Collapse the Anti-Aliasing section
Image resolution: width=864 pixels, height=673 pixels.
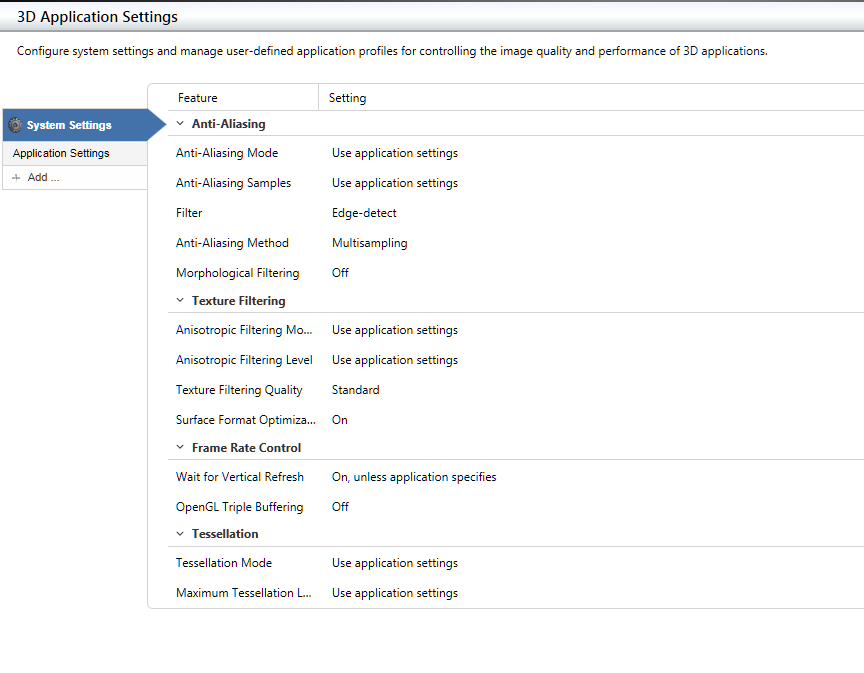click(180, 124)
